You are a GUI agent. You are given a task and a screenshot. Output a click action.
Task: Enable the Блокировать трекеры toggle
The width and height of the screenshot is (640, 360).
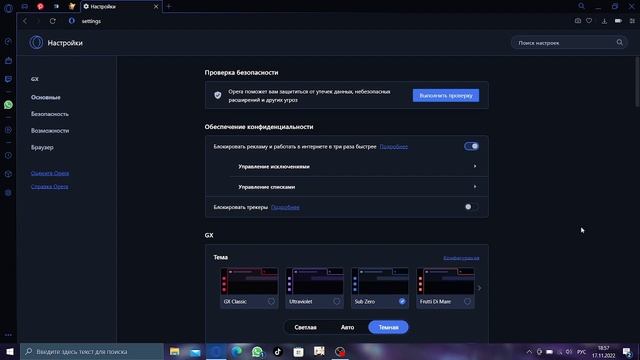click(471, 207)
